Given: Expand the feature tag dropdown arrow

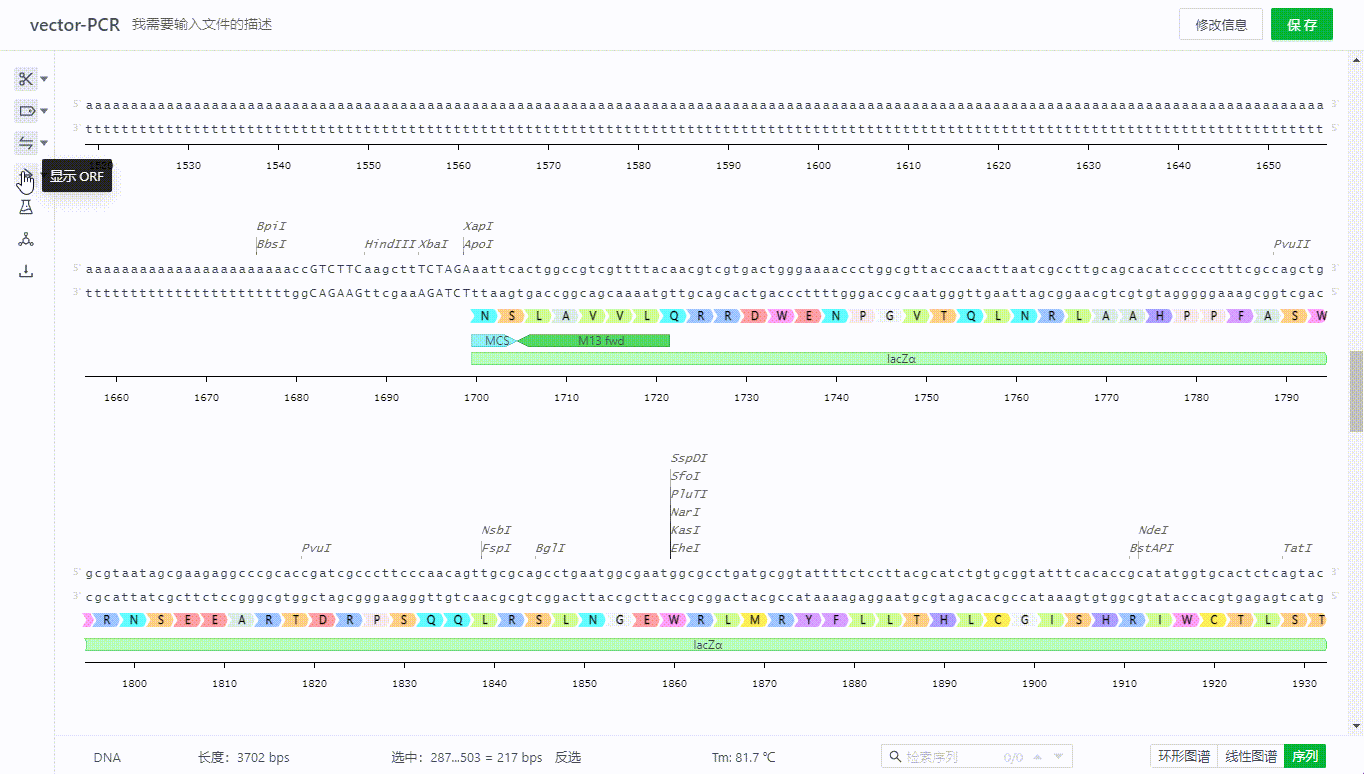Looking at the screenshot, I should 44,111.
